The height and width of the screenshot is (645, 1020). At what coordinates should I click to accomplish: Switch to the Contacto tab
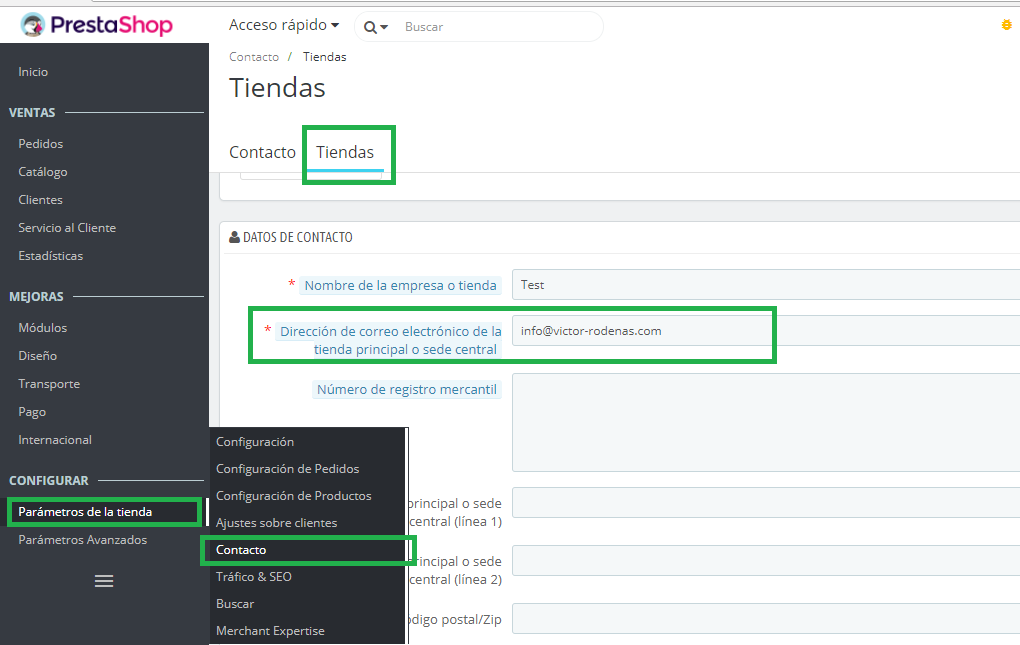point(262,152)
